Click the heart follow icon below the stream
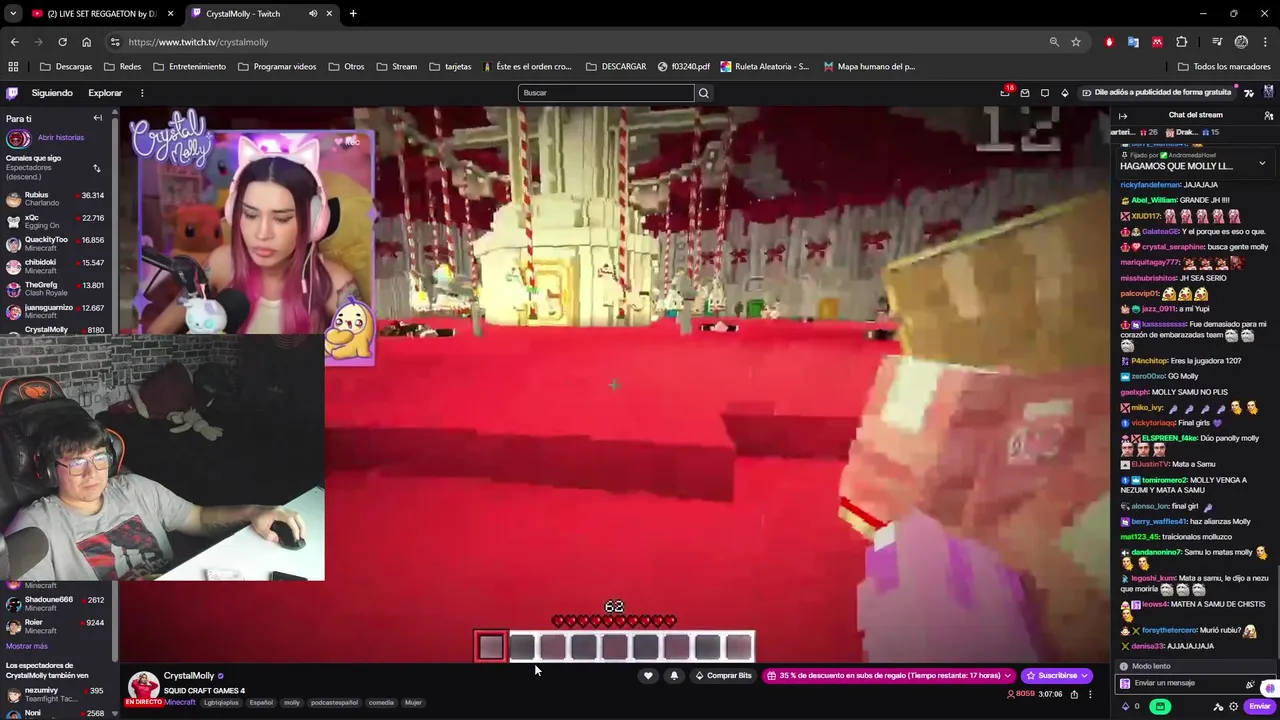This screenshot has height=720, width=1280. click(648, 676)
